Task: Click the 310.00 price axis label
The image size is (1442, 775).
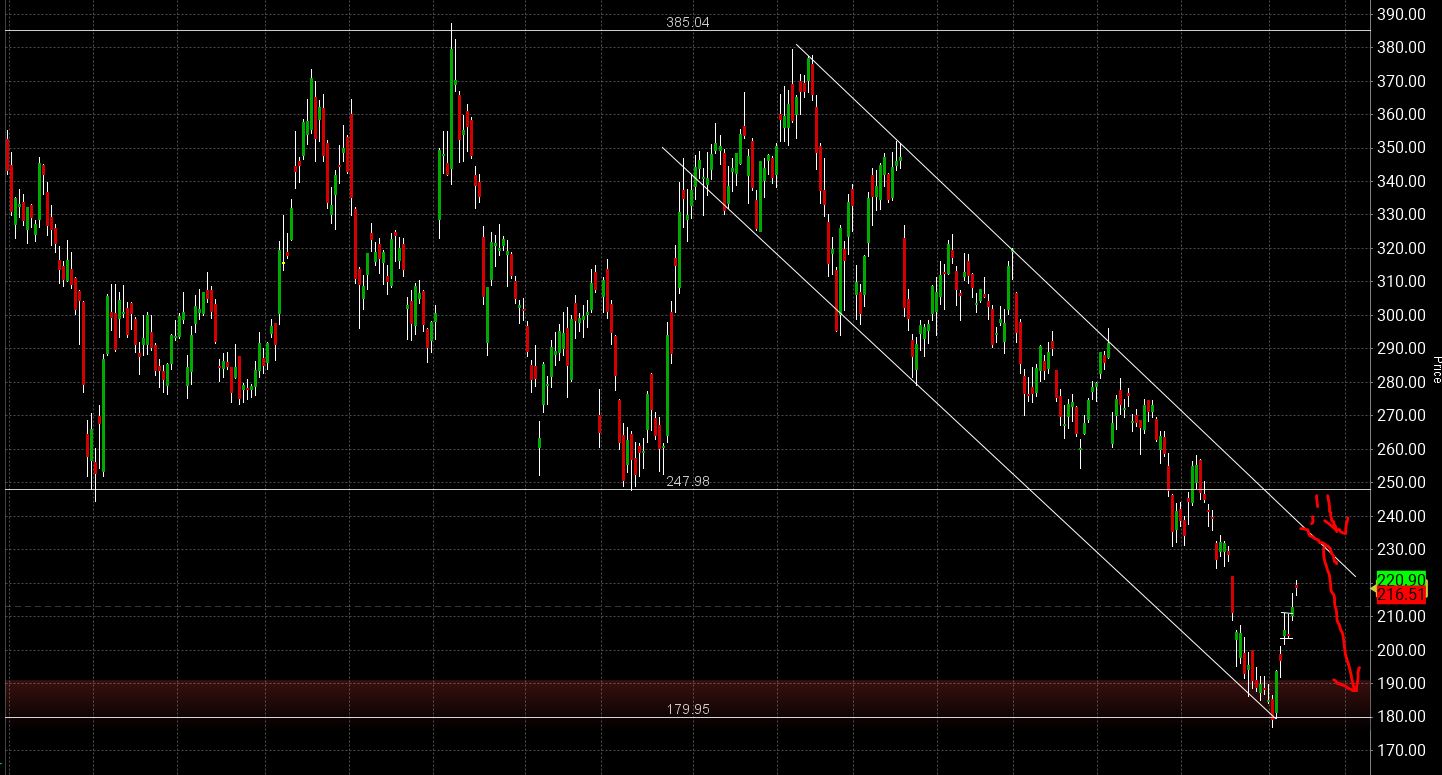Action: [1401, 281]
